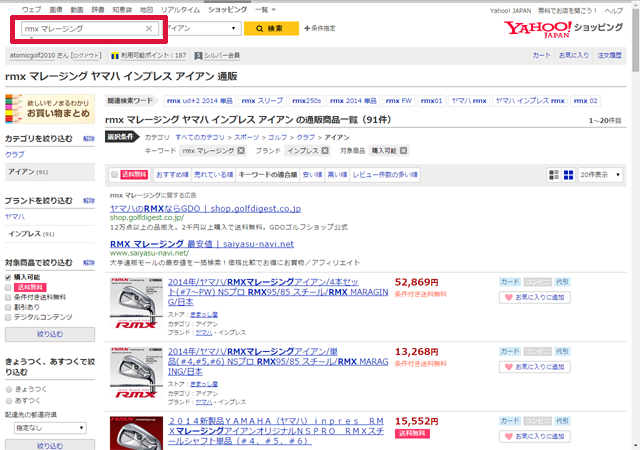Open the アイアン category dropdown
Viewport: 640px width, 450px height.
[202, 28]
